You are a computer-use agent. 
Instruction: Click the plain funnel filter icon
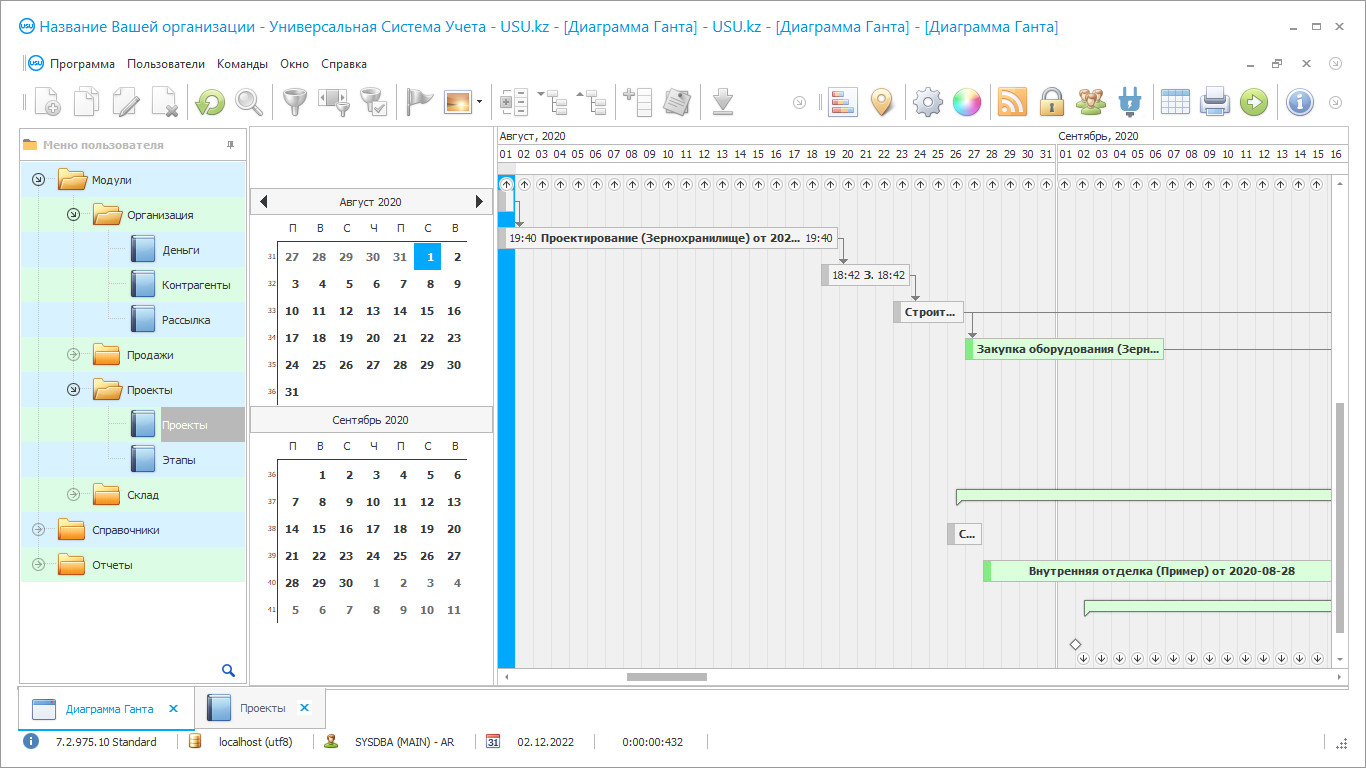pos(294,101)
